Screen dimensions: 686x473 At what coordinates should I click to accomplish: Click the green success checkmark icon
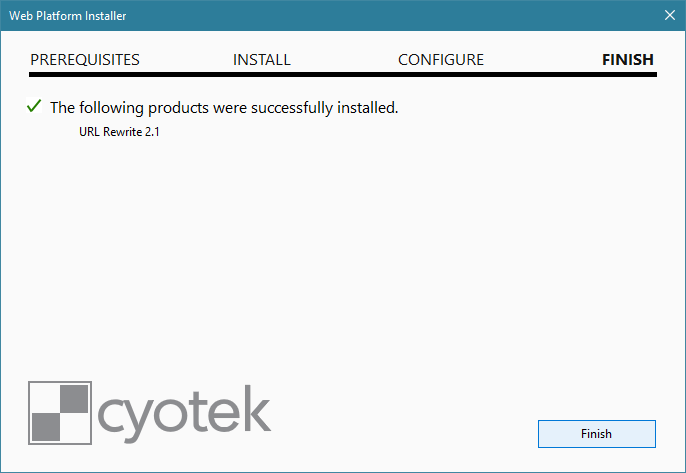point(34,105)
